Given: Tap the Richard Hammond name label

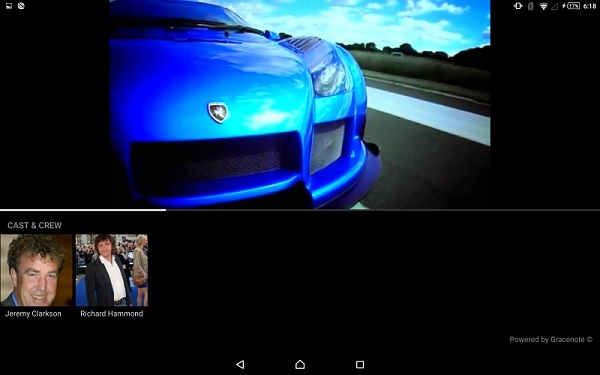Looking at the screenshot, I should point(112,314).
